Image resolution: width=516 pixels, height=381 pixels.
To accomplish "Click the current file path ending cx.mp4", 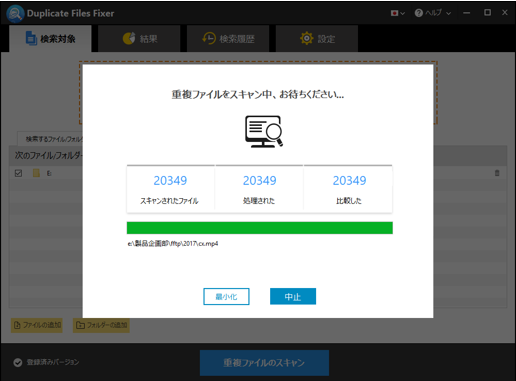I will 173,244.
